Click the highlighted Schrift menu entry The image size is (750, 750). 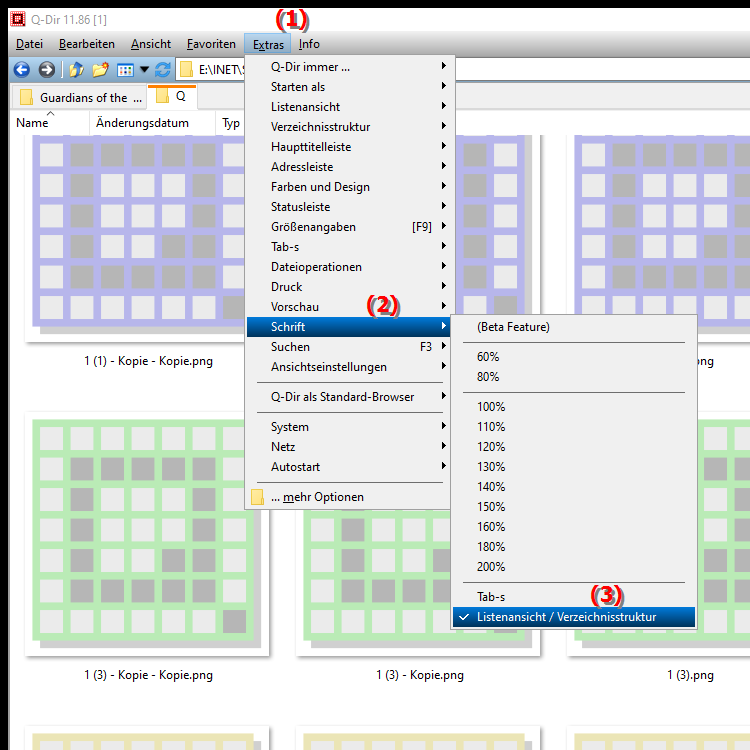(348, 327)
